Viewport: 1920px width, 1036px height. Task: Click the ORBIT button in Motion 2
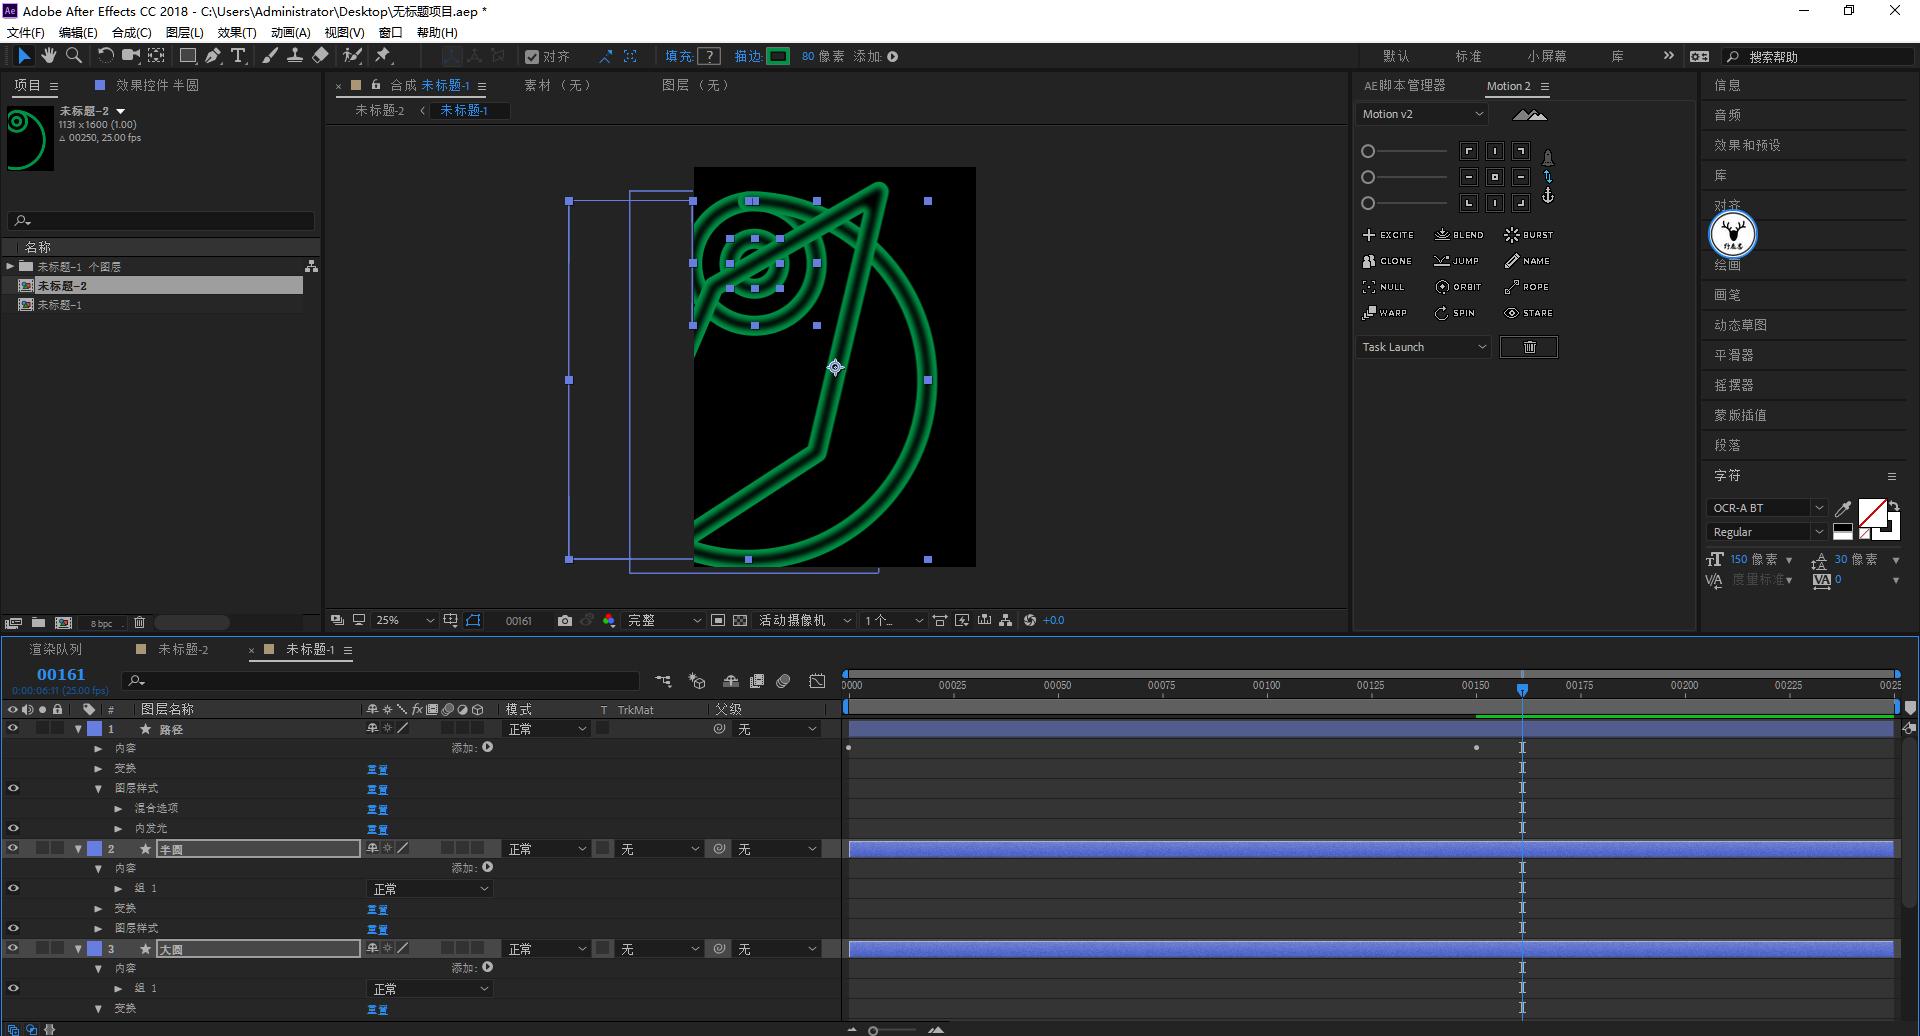pyautogui.click(x=1458, y=287)
